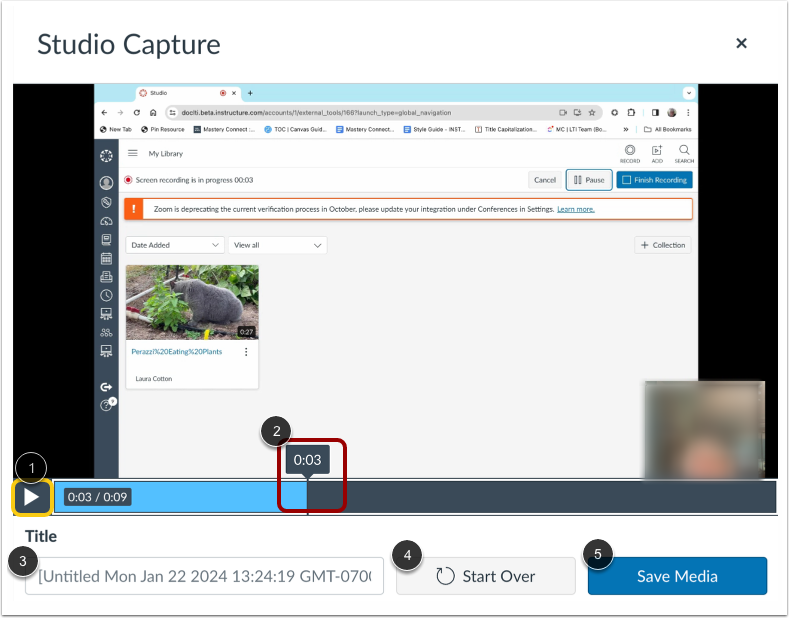This screenshot has width=789, height=618.
Task: Click the + Collection button
Action: pyautogui.click(x=662, y=245)
